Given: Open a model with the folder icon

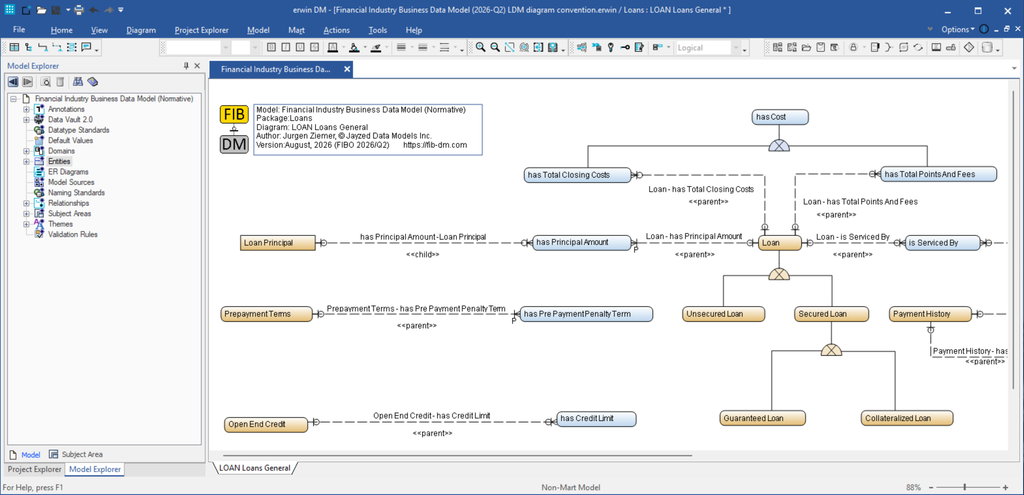Looking at the screenshot, I should click(x=41, y=10).
